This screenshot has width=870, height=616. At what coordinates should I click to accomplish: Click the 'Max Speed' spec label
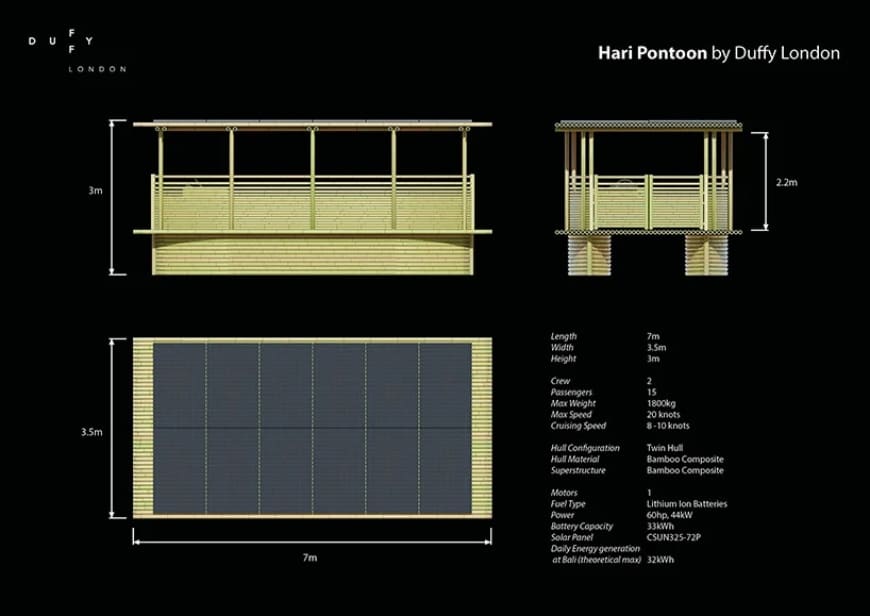point(571,415)
